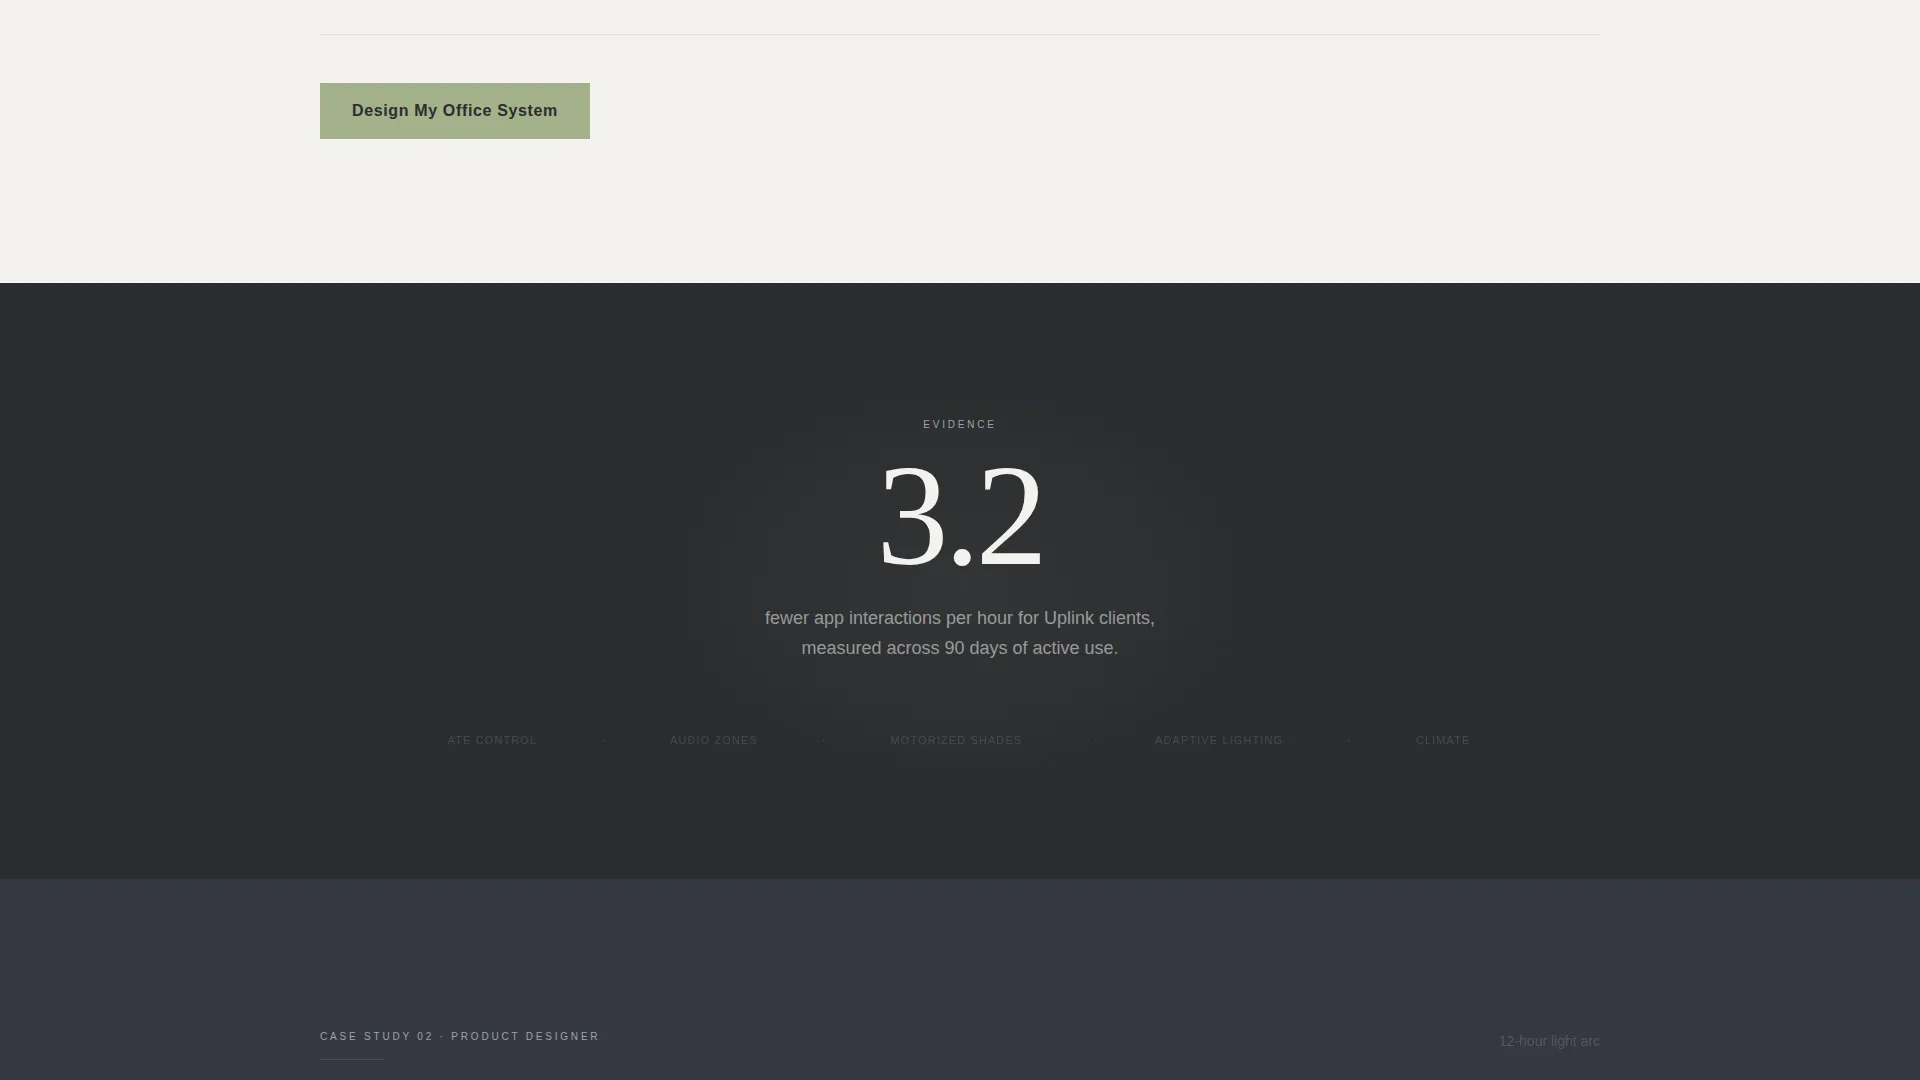Click the ATE CONTROL marquee item

pos(492,740)
